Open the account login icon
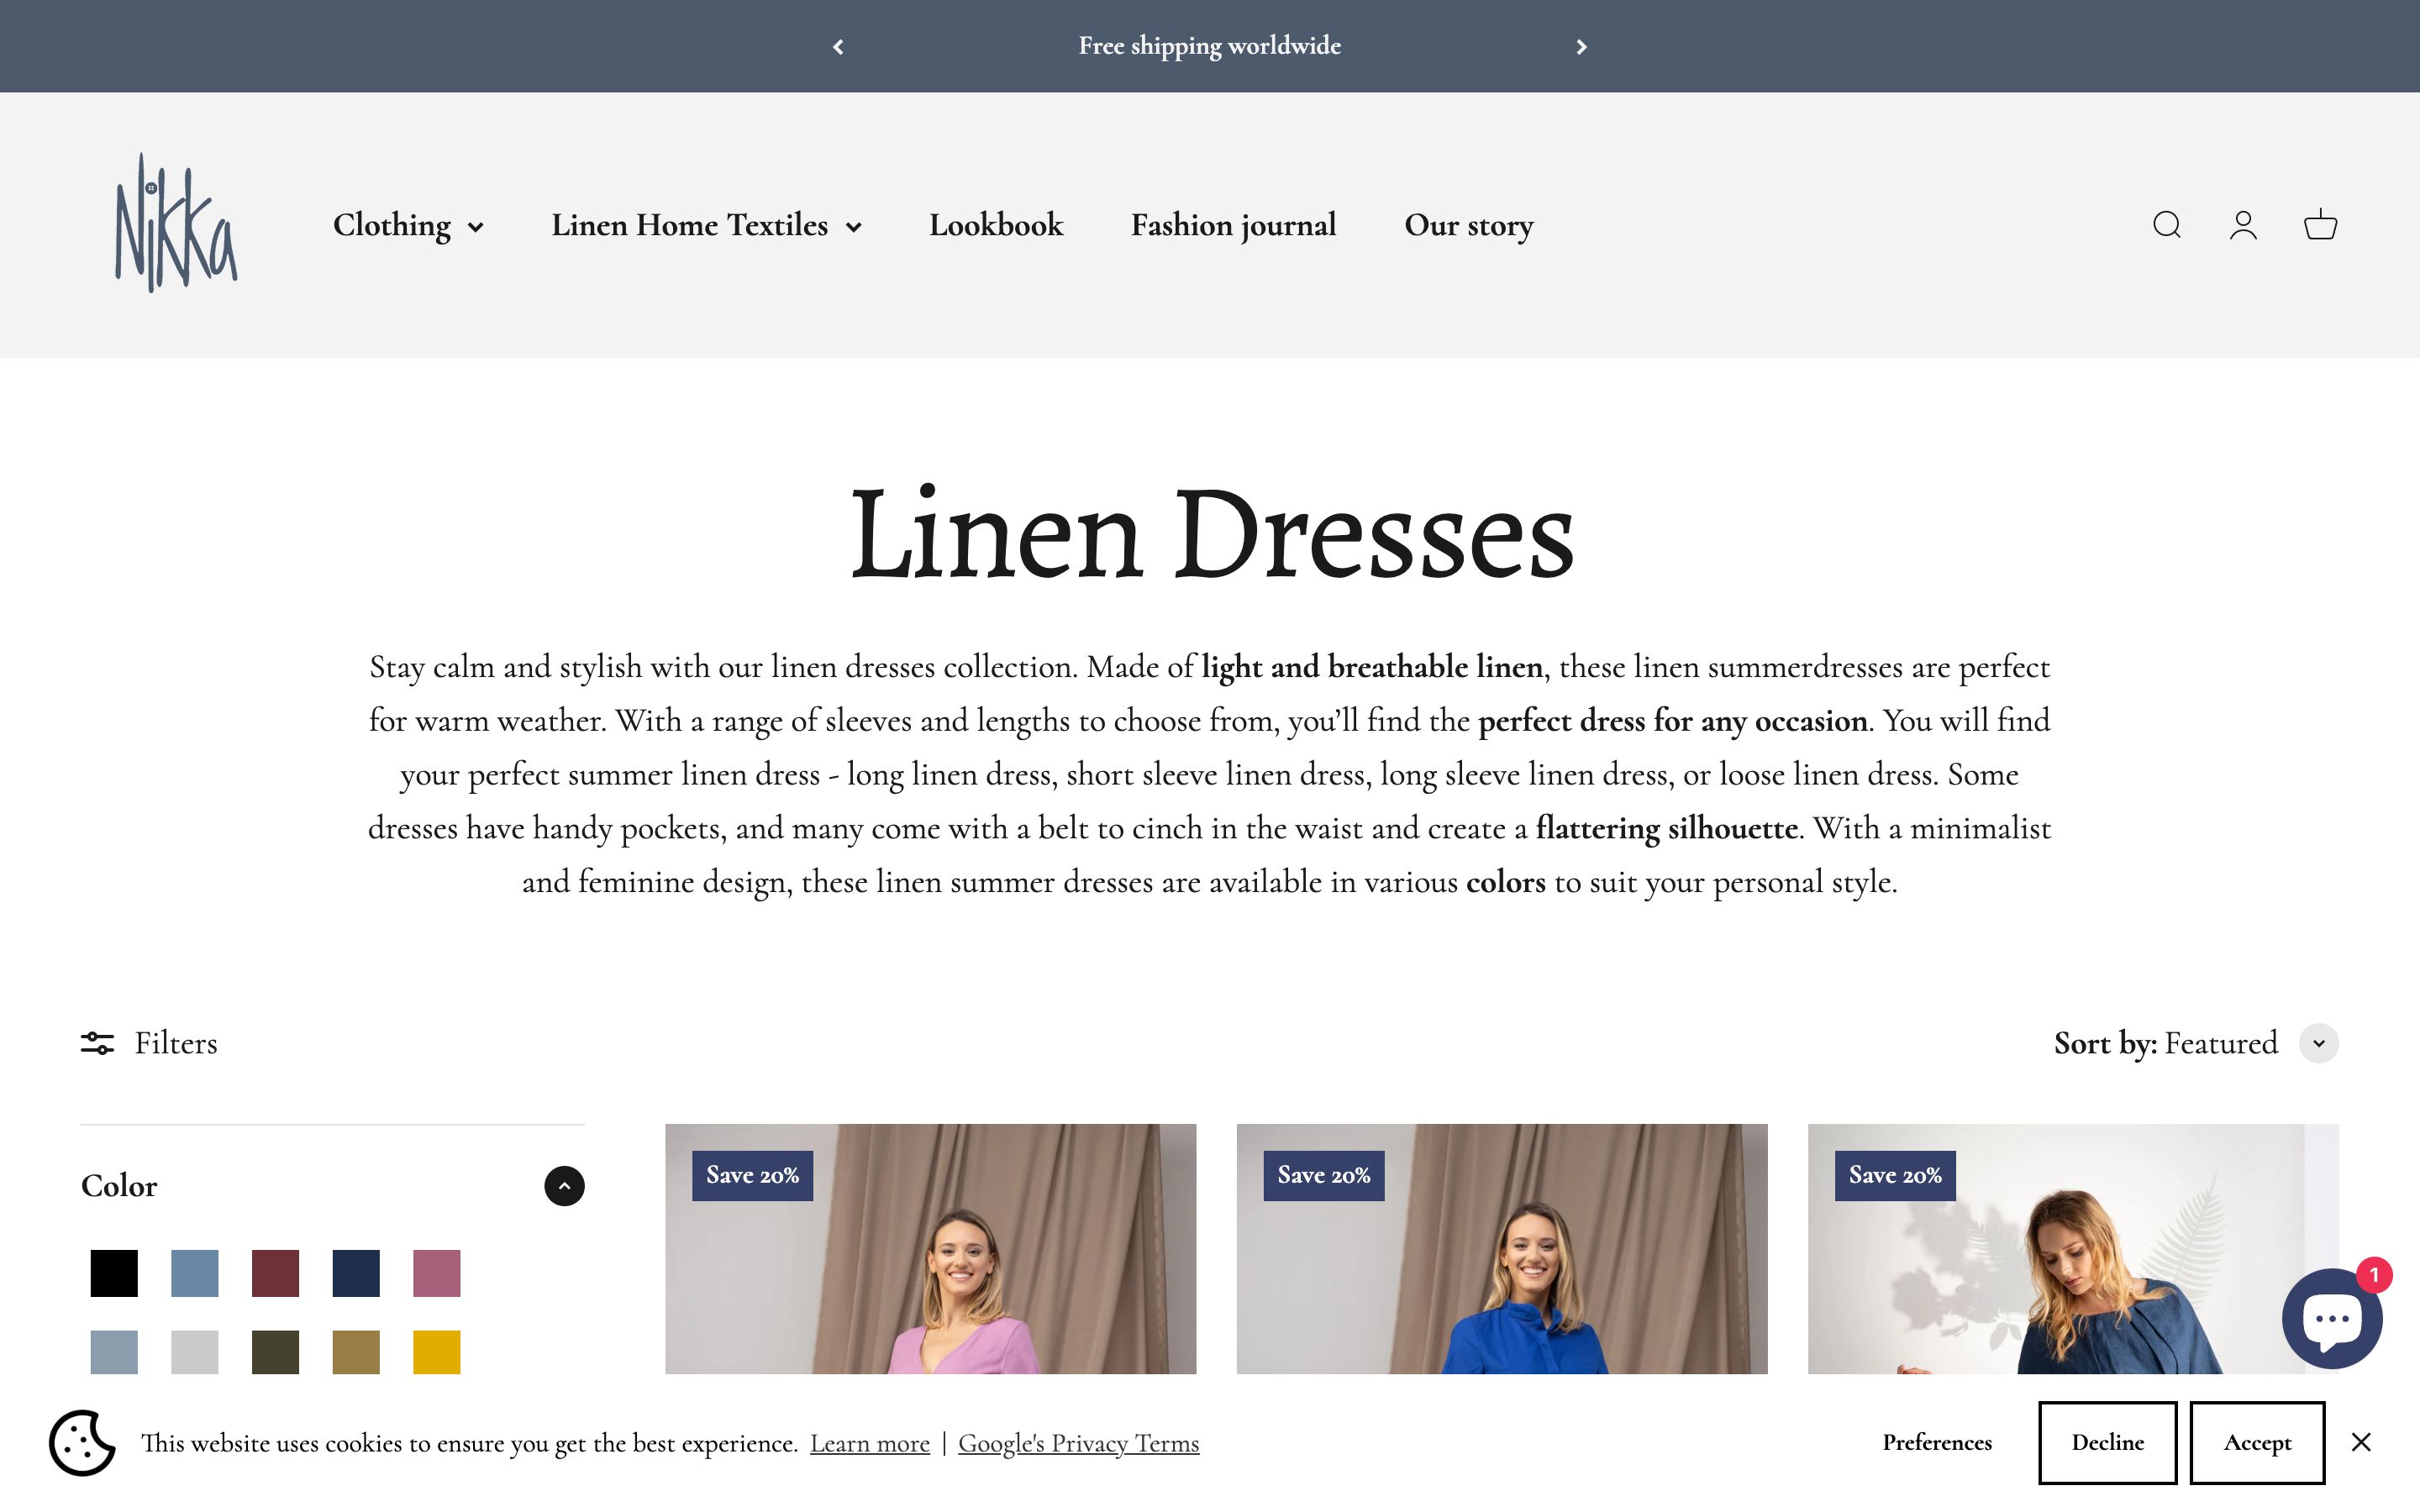 (2243, 225)
